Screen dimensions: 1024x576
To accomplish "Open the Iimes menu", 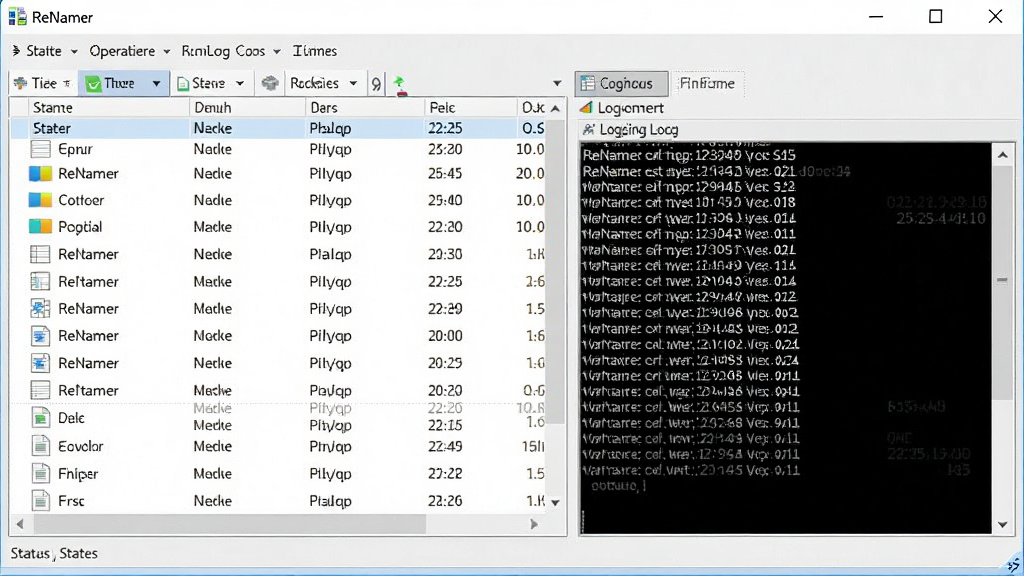I will click(x=315, y=51).
